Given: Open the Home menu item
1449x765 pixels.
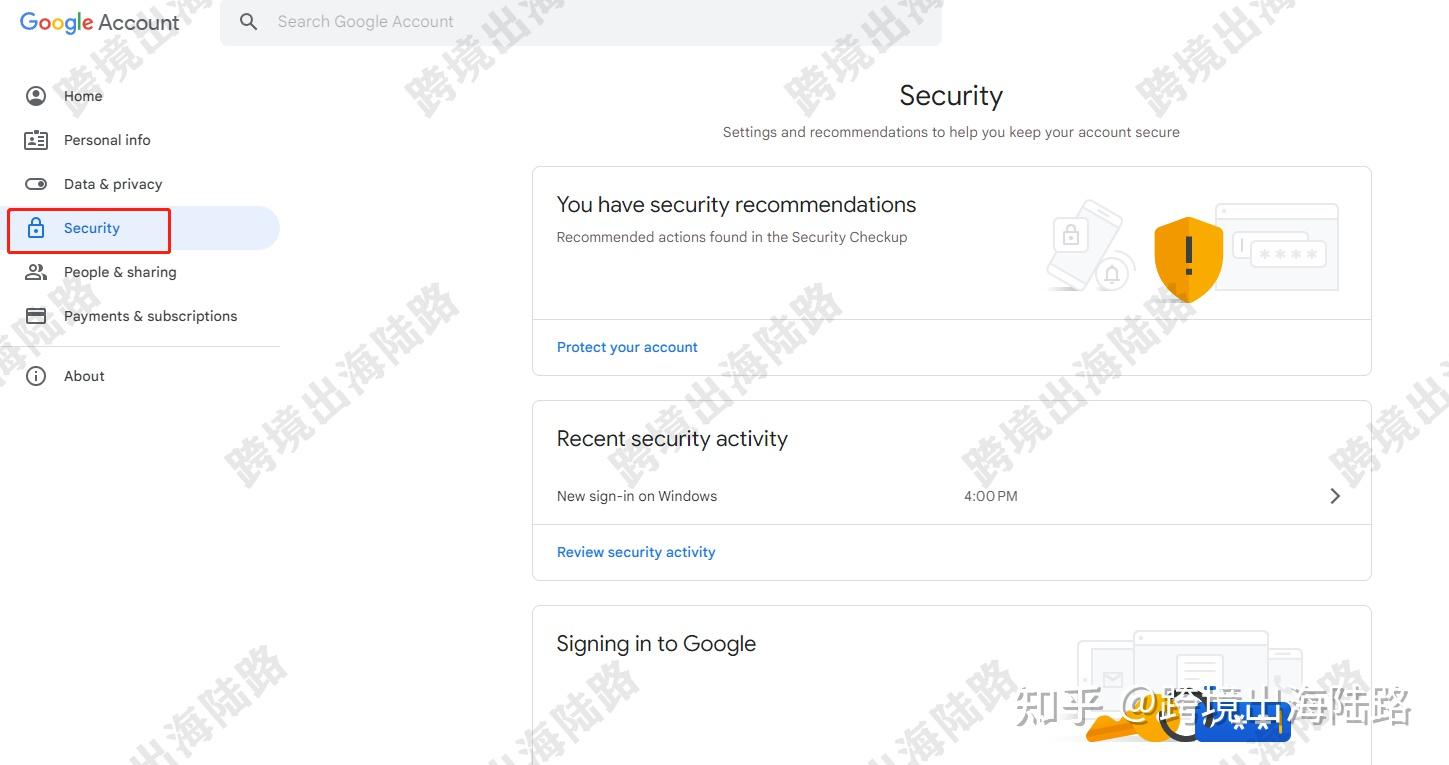Looking at the screenshot, I should (x=83, y=96).
